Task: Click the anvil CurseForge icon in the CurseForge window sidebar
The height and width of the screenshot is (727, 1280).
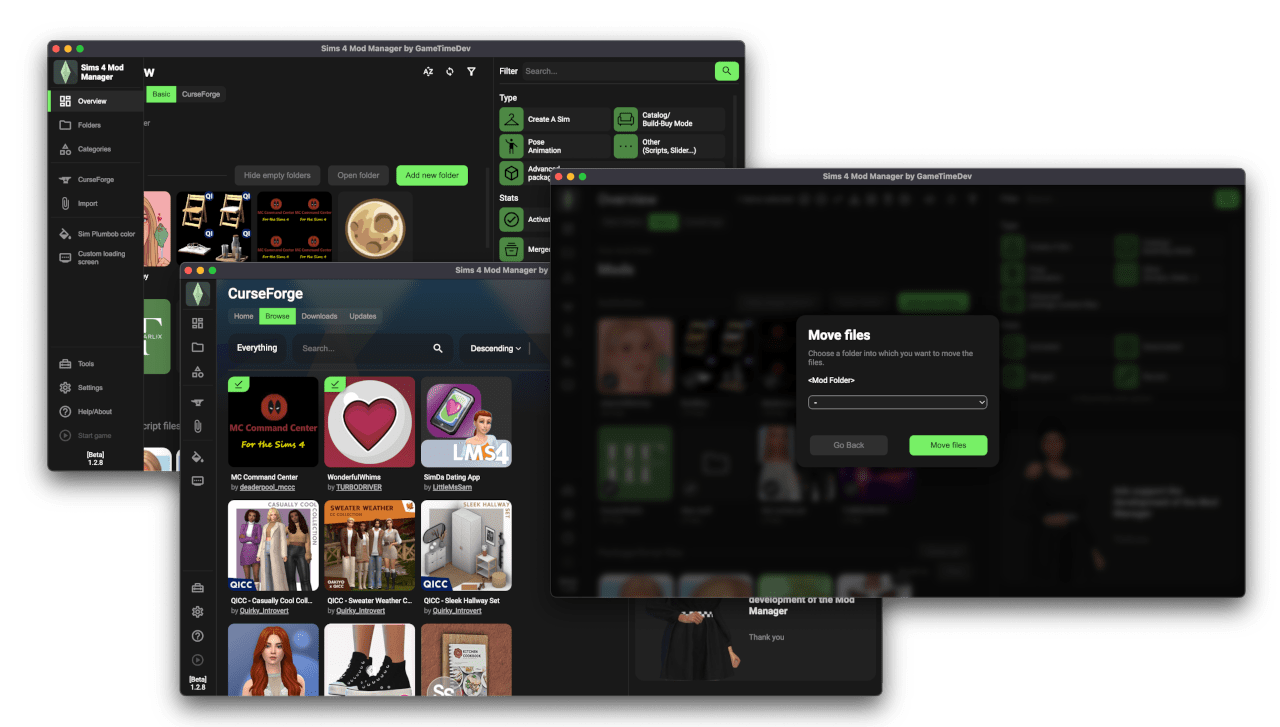Action: click(x=198, y=402)
